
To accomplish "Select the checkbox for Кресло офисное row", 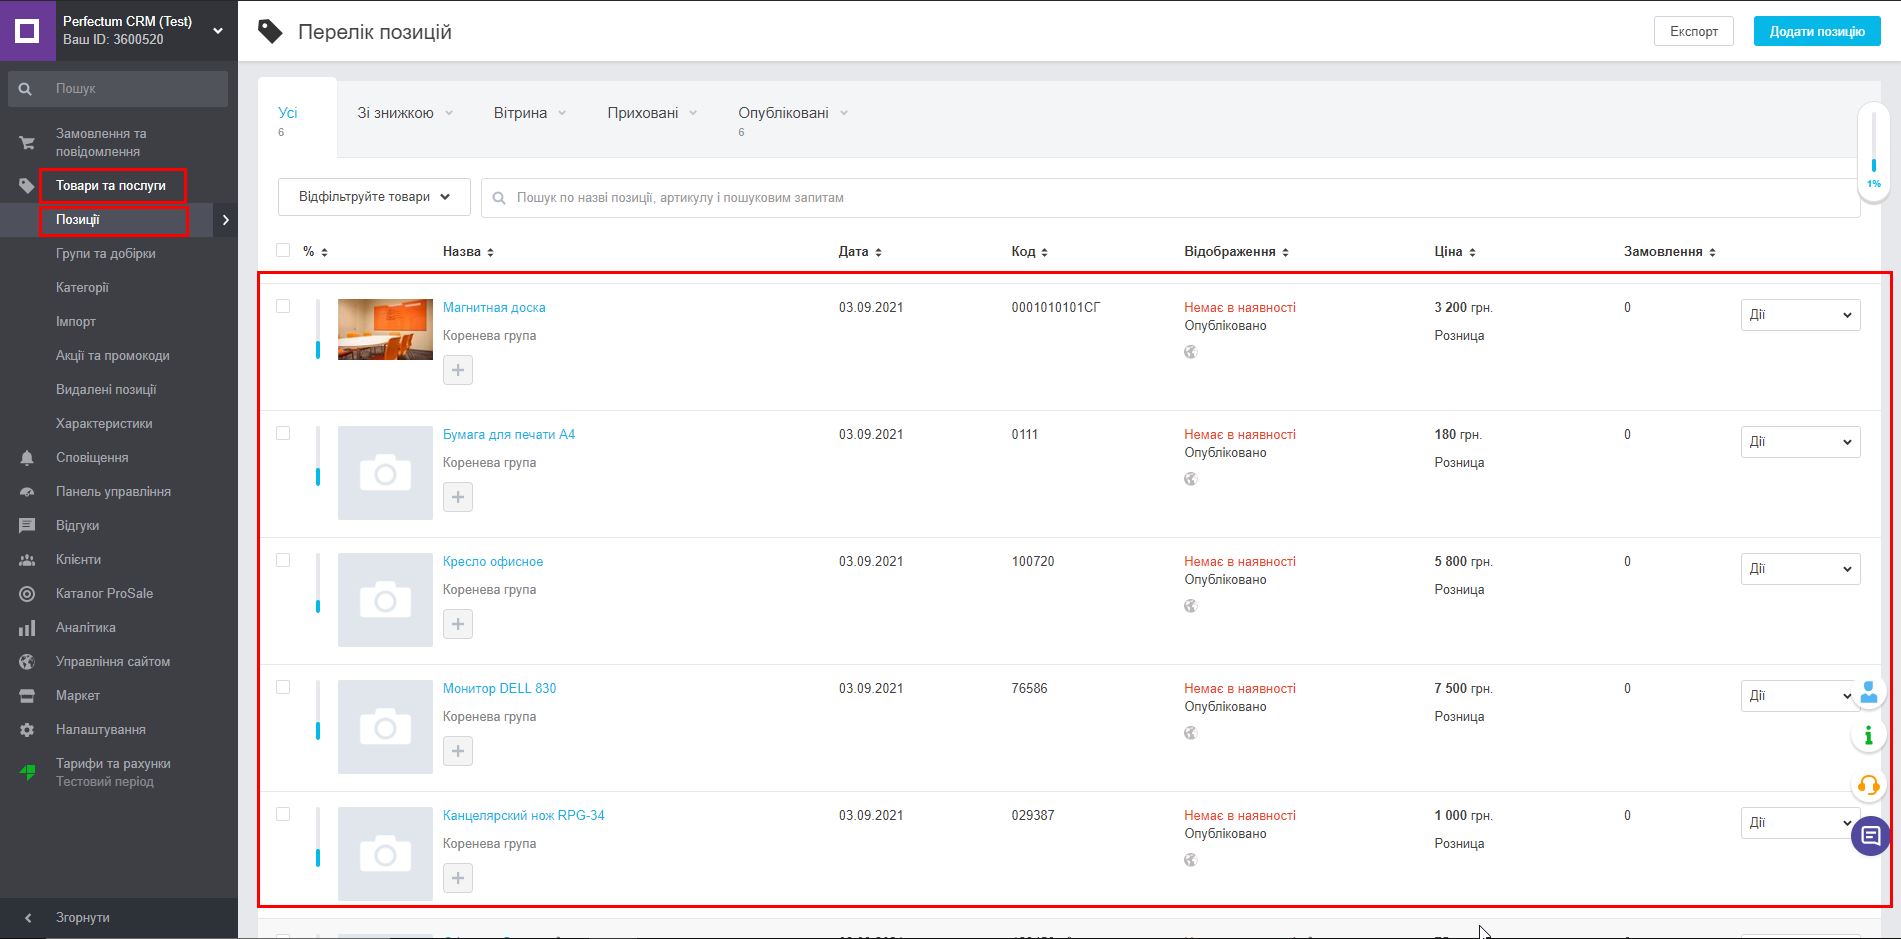I will (283, 560).
